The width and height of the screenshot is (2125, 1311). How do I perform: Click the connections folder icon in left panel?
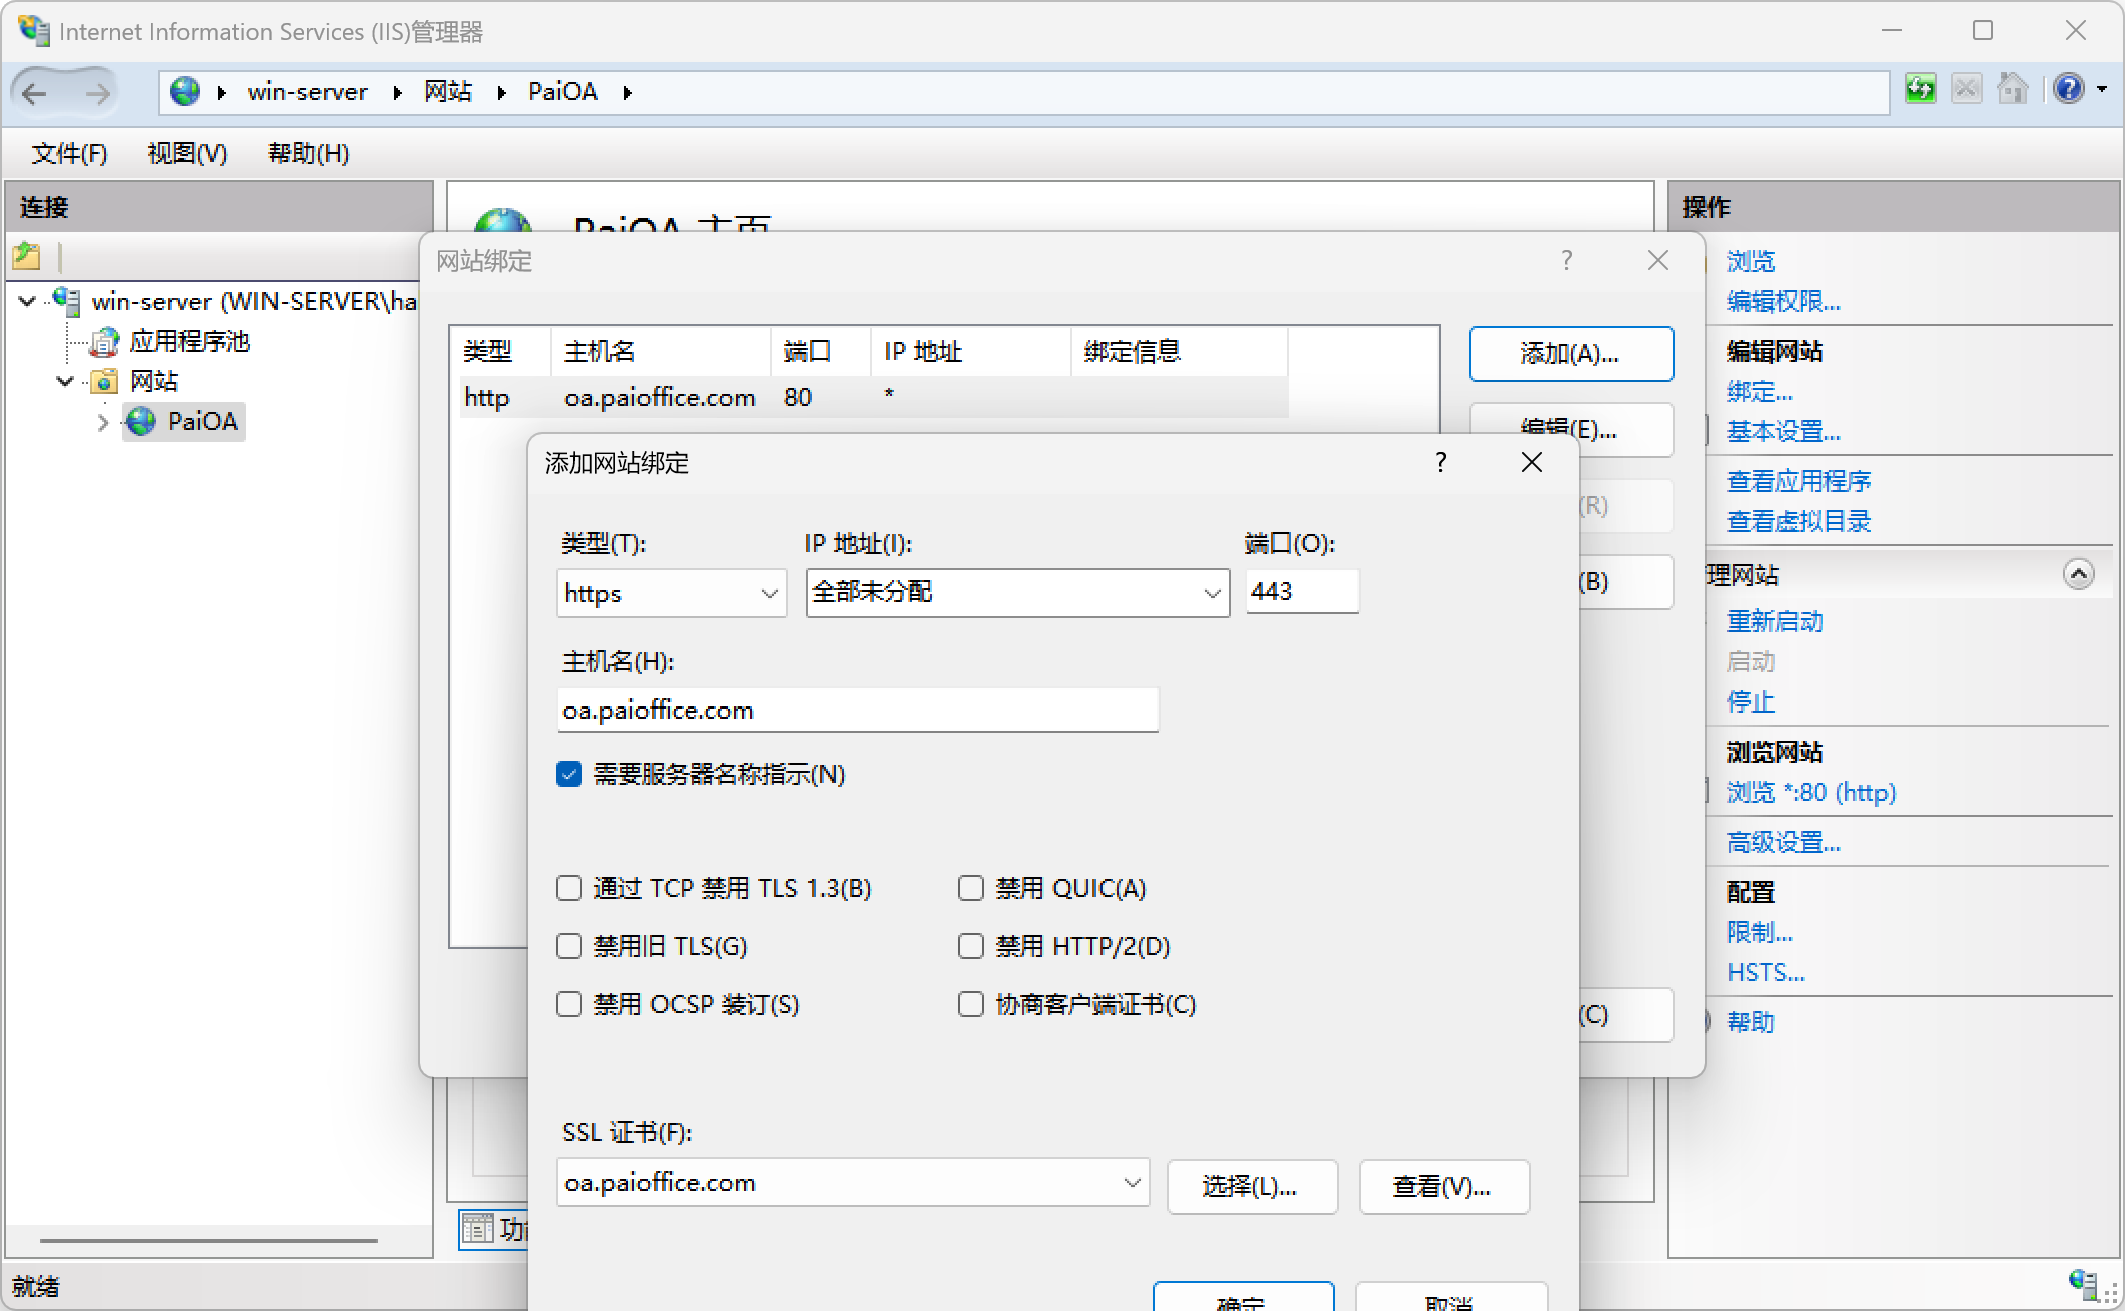pyautogui.click(x=27, y=257)
